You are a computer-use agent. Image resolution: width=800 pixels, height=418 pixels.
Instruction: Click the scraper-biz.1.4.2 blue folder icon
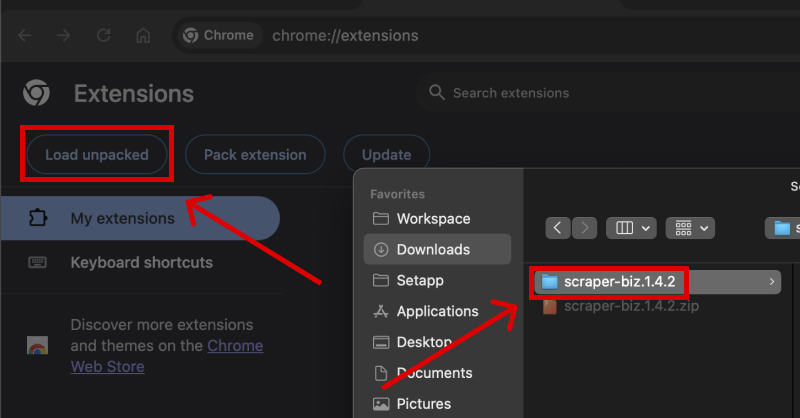(549, 282)
